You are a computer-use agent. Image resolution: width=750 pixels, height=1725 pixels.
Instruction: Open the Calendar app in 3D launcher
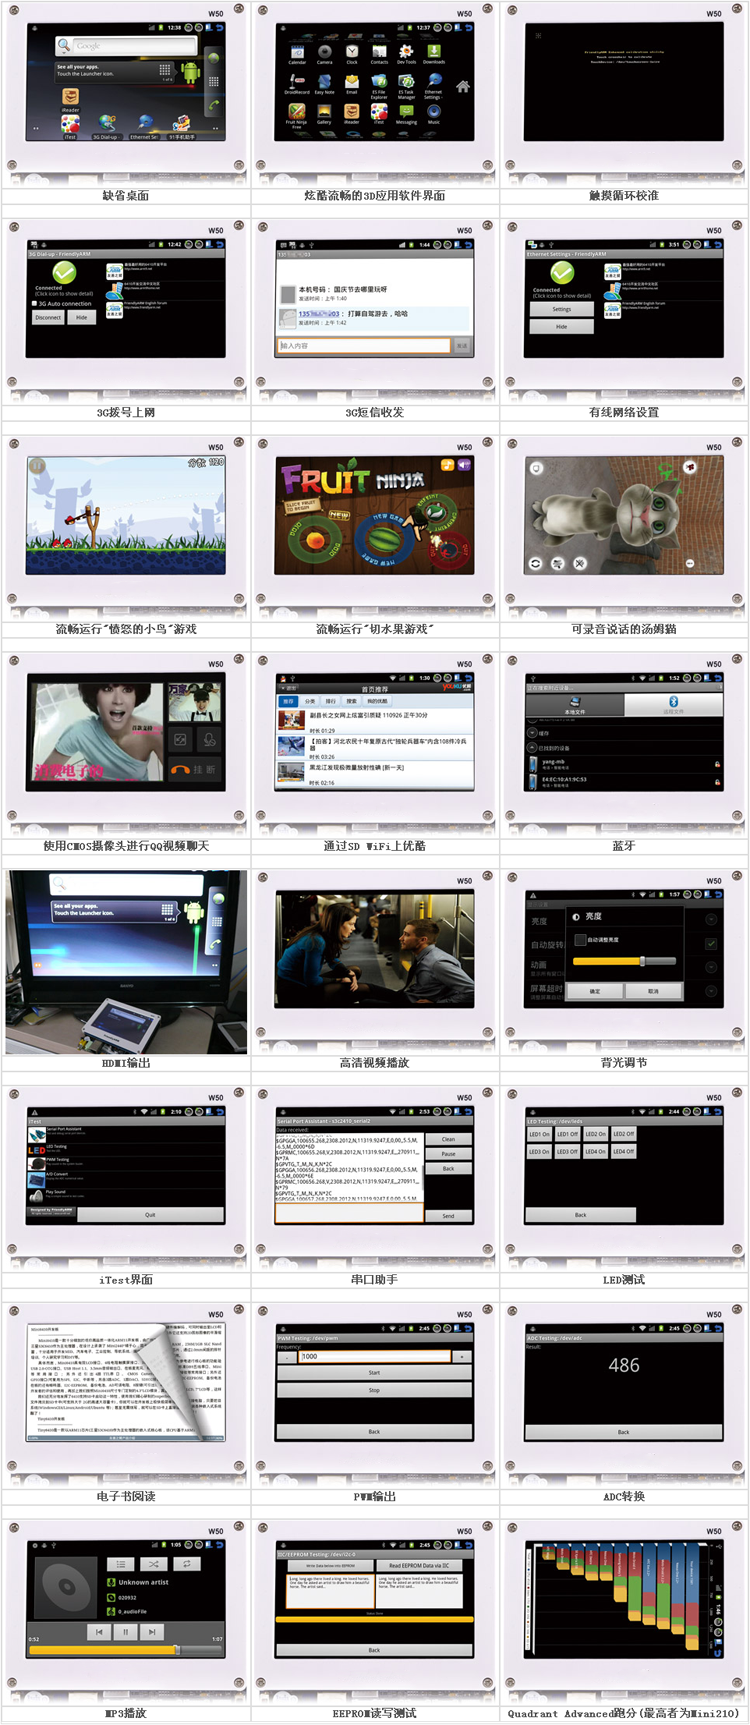pyautogui.click(x=297, y=53)
